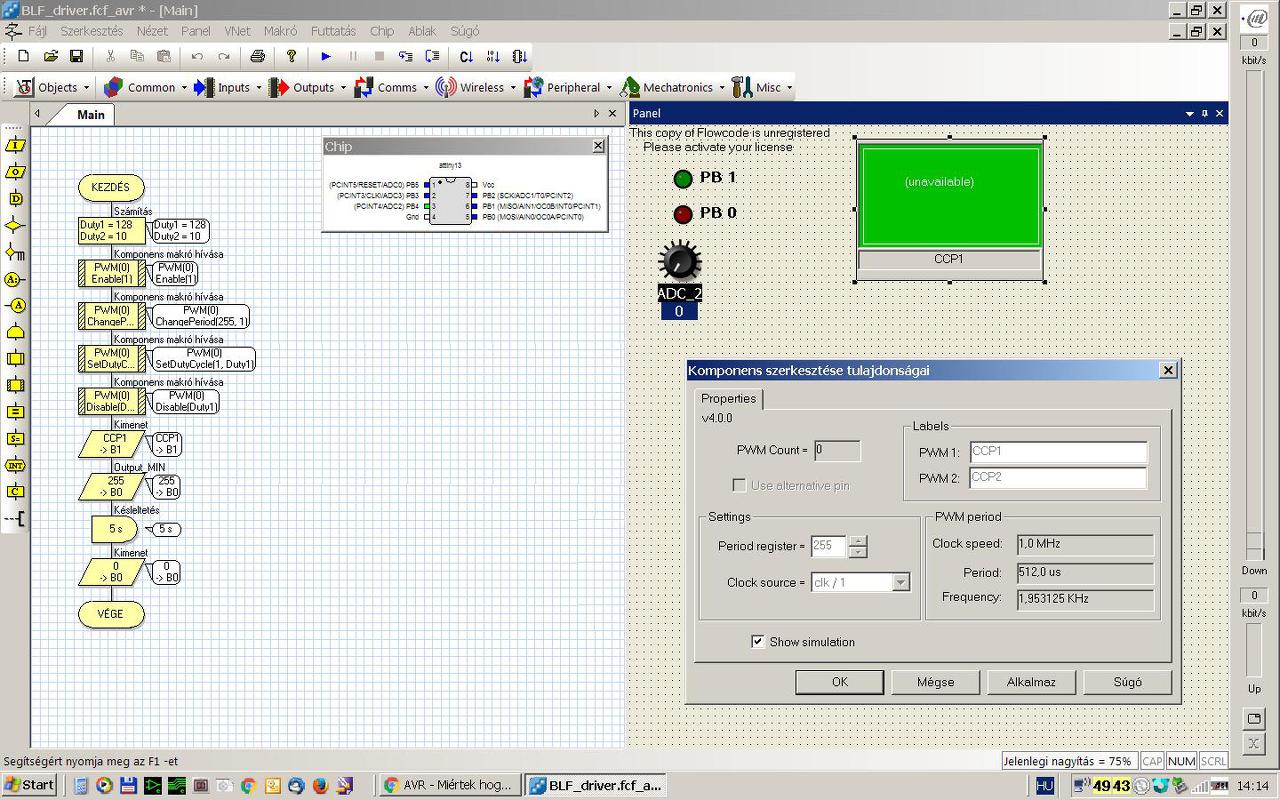
Task: Create a new flowchart file
Action: (24, 57)
